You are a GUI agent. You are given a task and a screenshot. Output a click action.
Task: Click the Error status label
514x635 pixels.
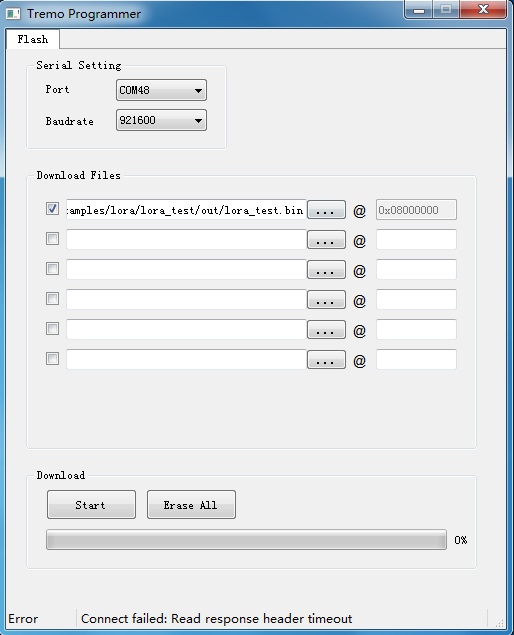(23, 619)
